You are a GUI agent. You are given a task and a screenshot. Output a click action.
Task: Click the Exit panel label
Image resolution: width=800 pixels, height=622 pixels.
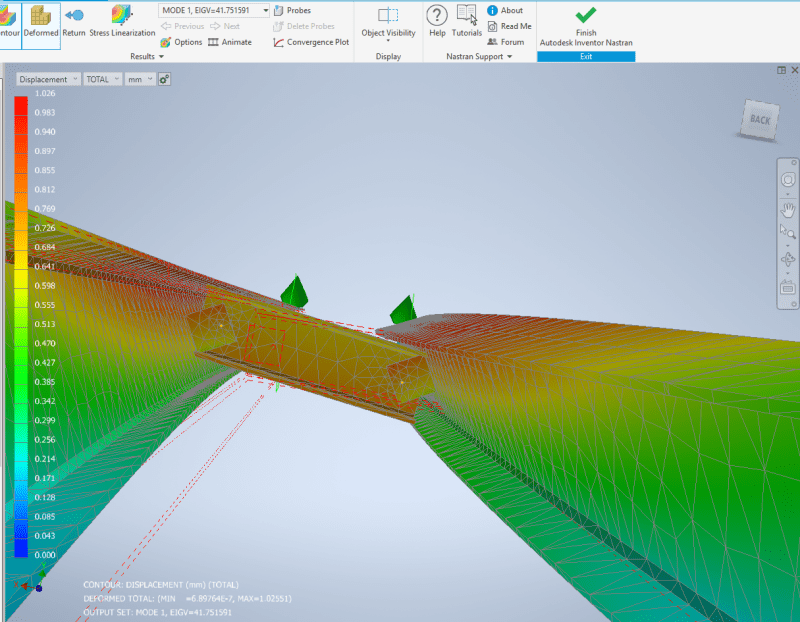coord(586,57)
